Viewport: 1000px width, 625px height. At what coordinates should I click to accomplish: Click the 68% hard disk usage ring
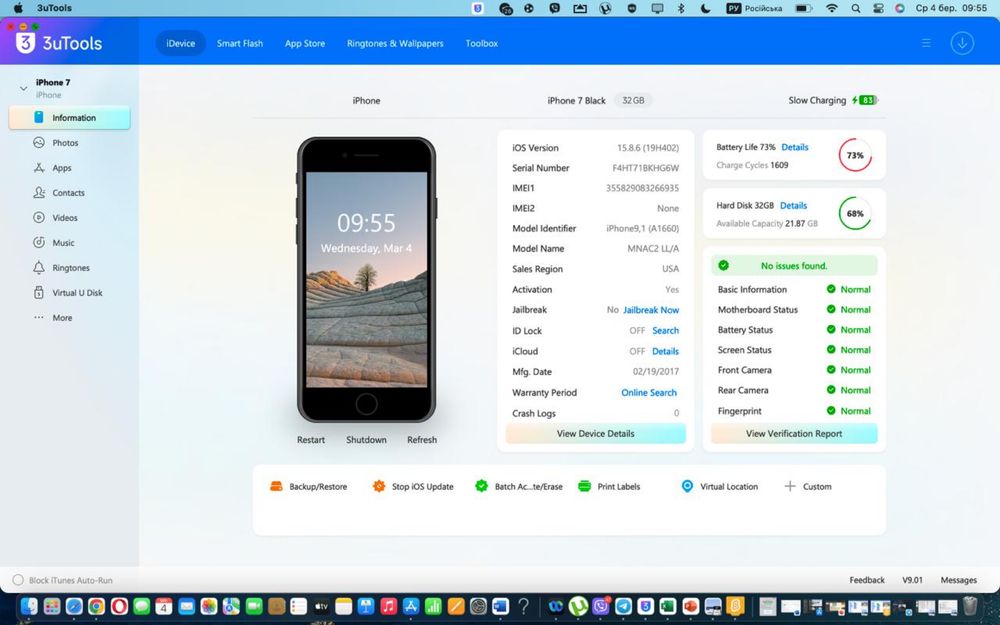point(855,214)
